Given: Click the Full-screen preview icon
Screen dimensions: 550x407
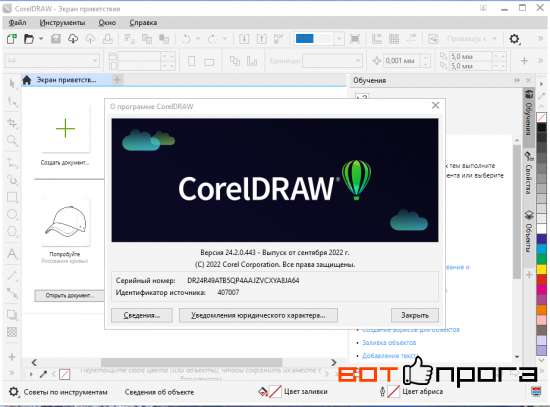Looking at the screenshot, I should click(355, 39).
